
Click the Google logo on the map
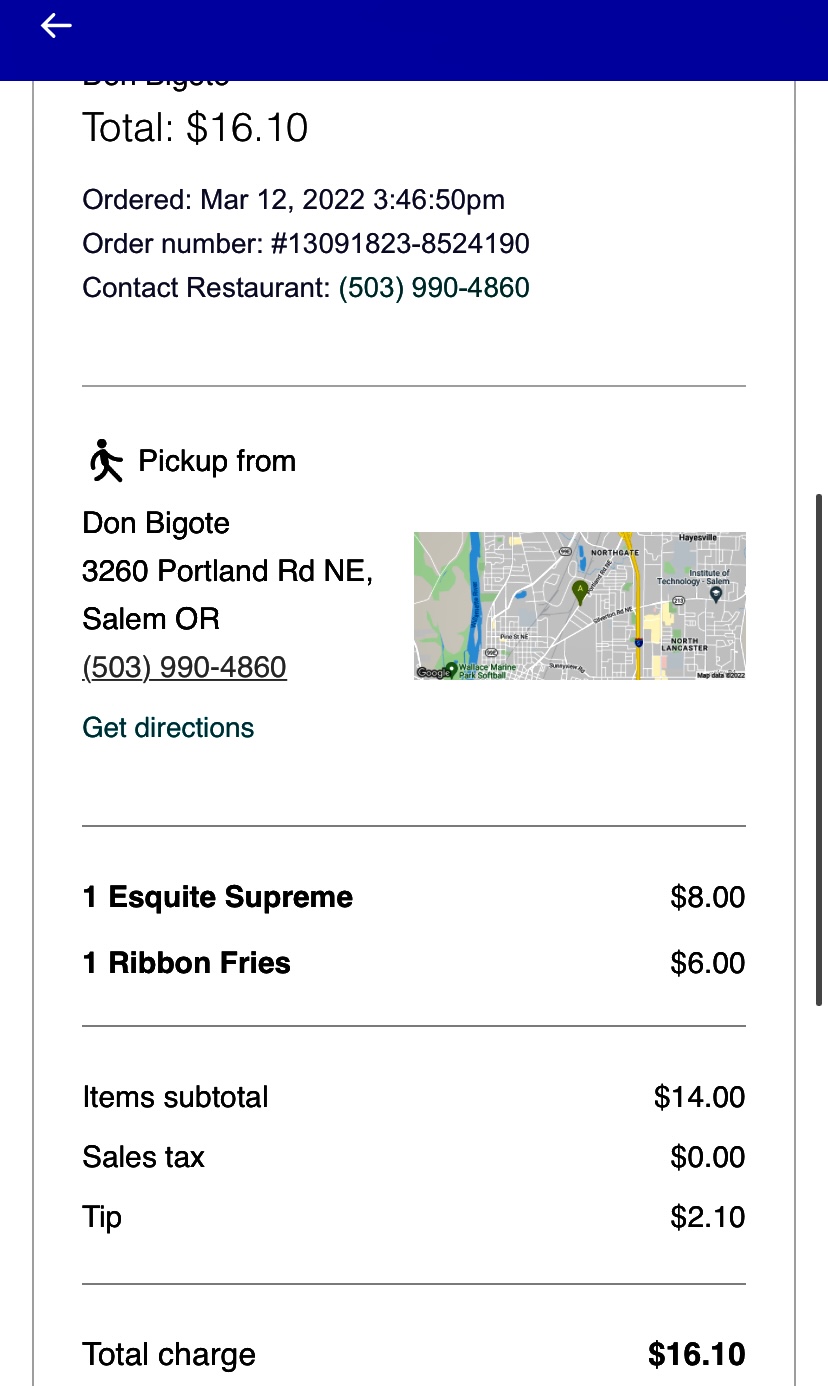[x=433, y=673]
